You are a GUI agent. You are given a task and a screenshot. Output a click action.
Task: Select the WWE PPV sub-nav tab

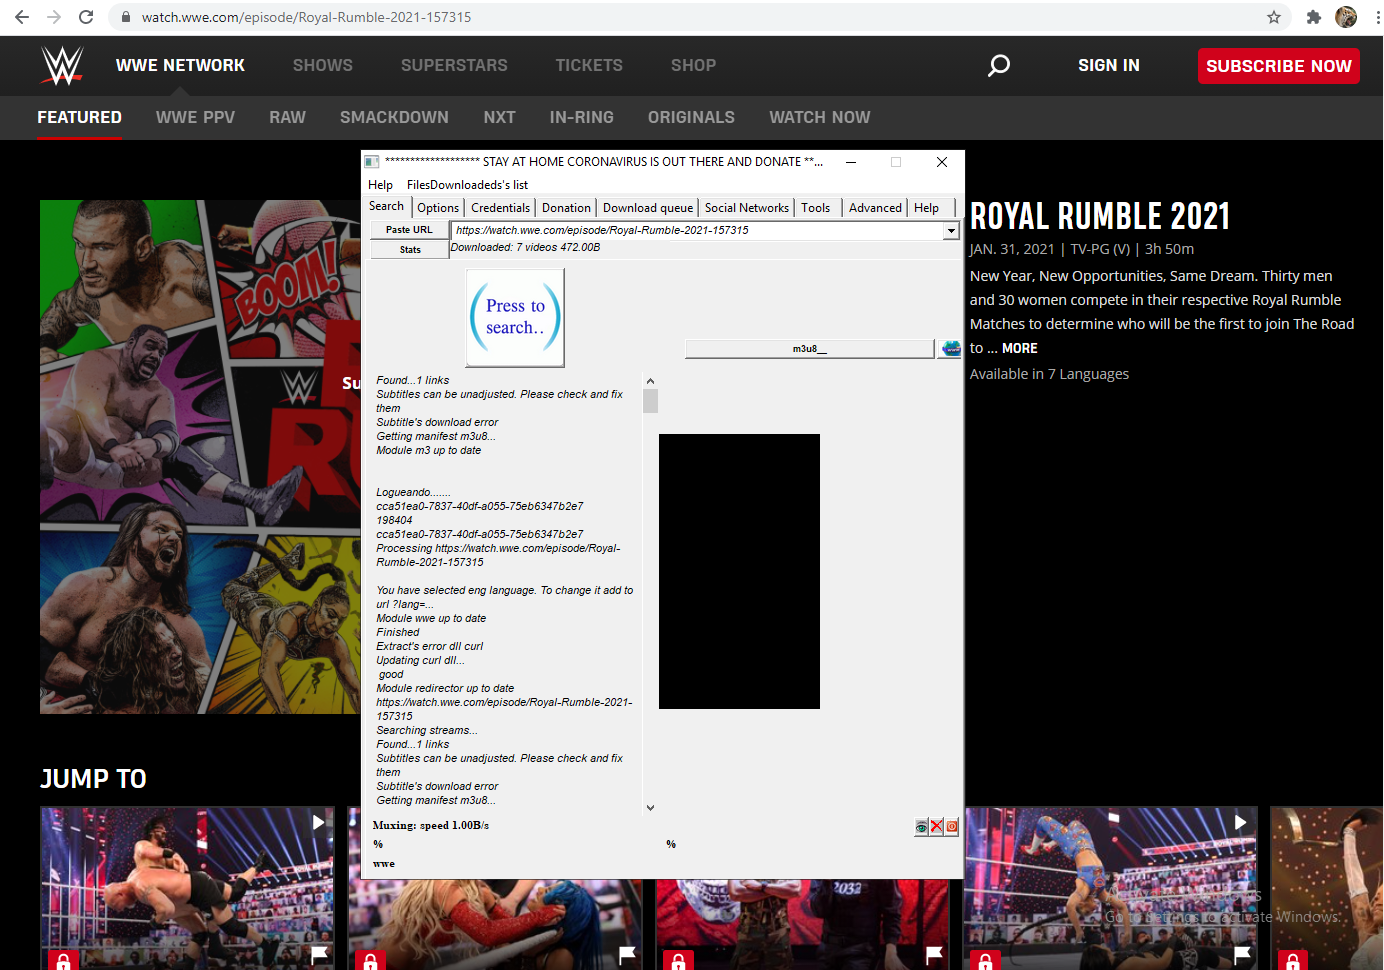(x=195, y=117)
